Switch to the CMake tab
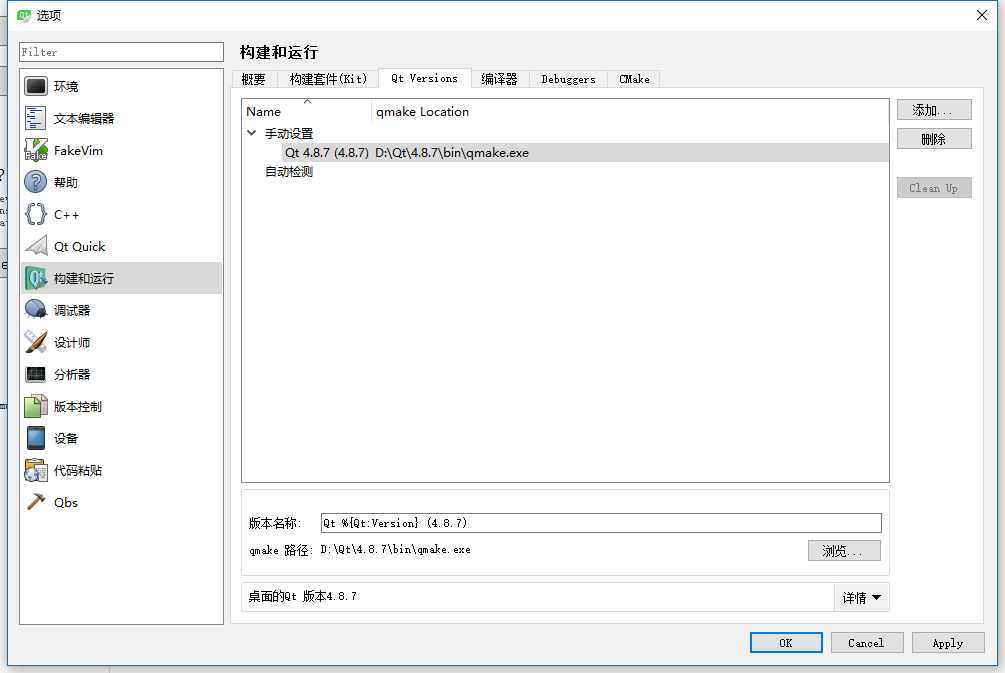 pos(634,79)
